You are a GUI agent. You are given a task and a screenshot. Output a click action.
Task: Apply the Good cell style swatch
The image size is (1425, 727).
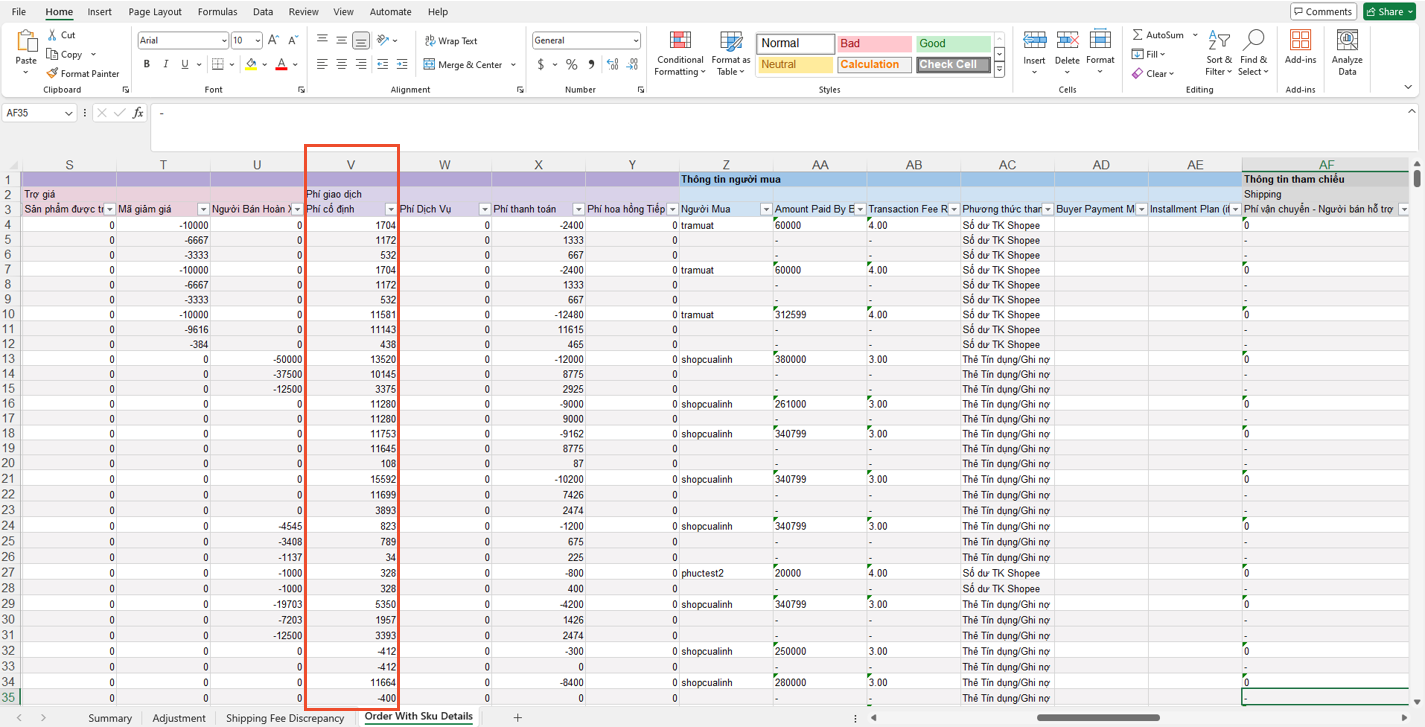[x=953, y=44]
